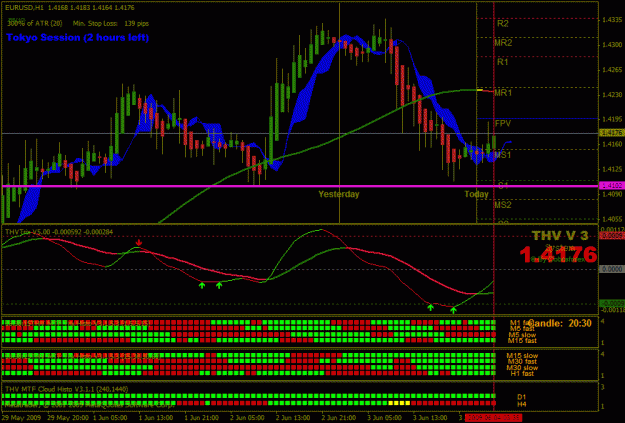Screen dimensions: 625x423
Task: Click the THV MTF Cloud Histo indicator title
Action: pyautogui.click(x=67, y=389)
